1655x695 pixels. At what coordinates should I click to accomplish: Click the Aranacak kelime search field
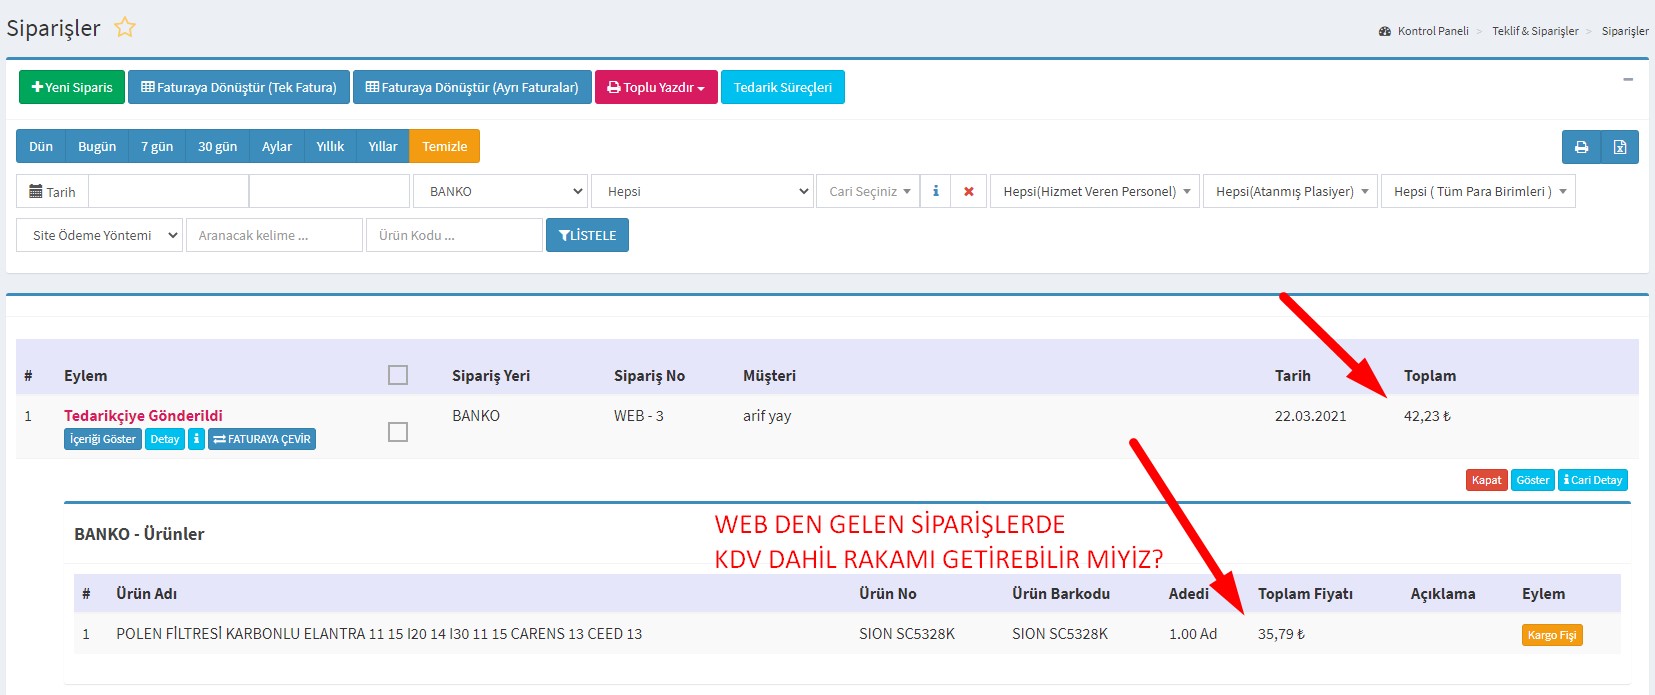click(274, 235)
